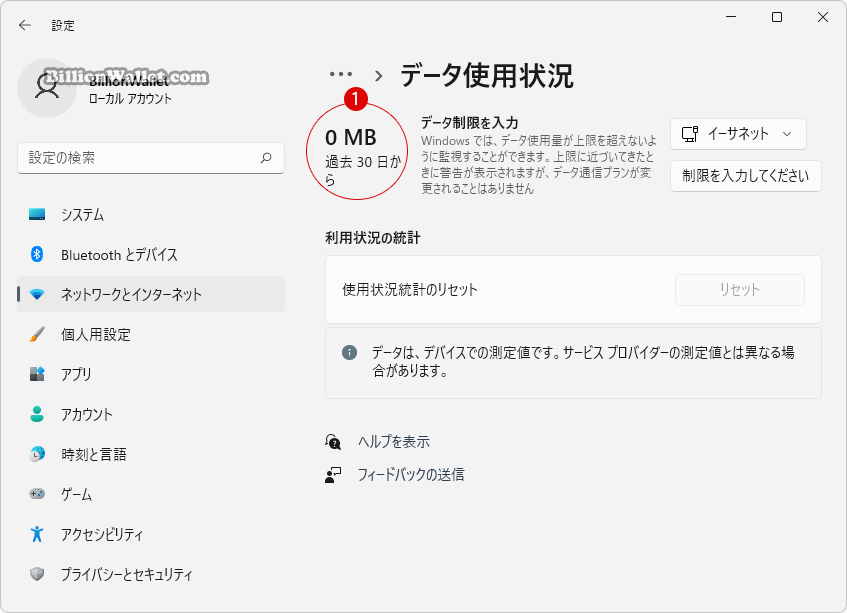Image resolution: width=847 pixels, height=613 pixels.
Task: Click the breadcrumb chevron arrow
Action: point(379,76)
